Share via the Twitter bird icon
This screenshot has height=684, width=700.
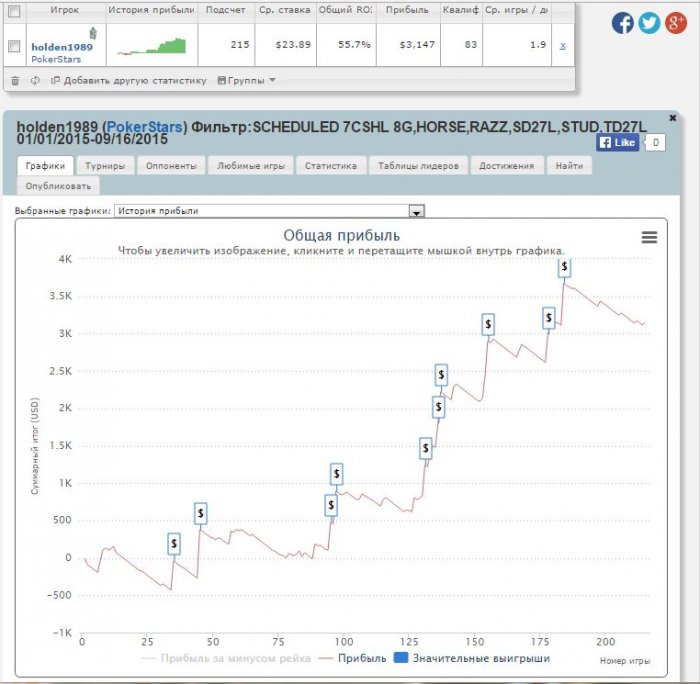649,23
